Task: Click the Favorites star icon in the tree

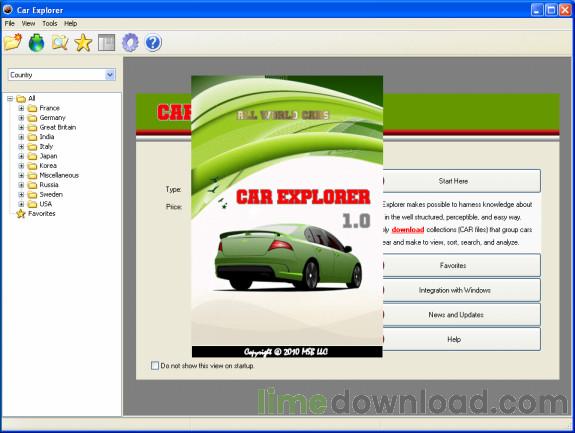Action: [21, 213]
